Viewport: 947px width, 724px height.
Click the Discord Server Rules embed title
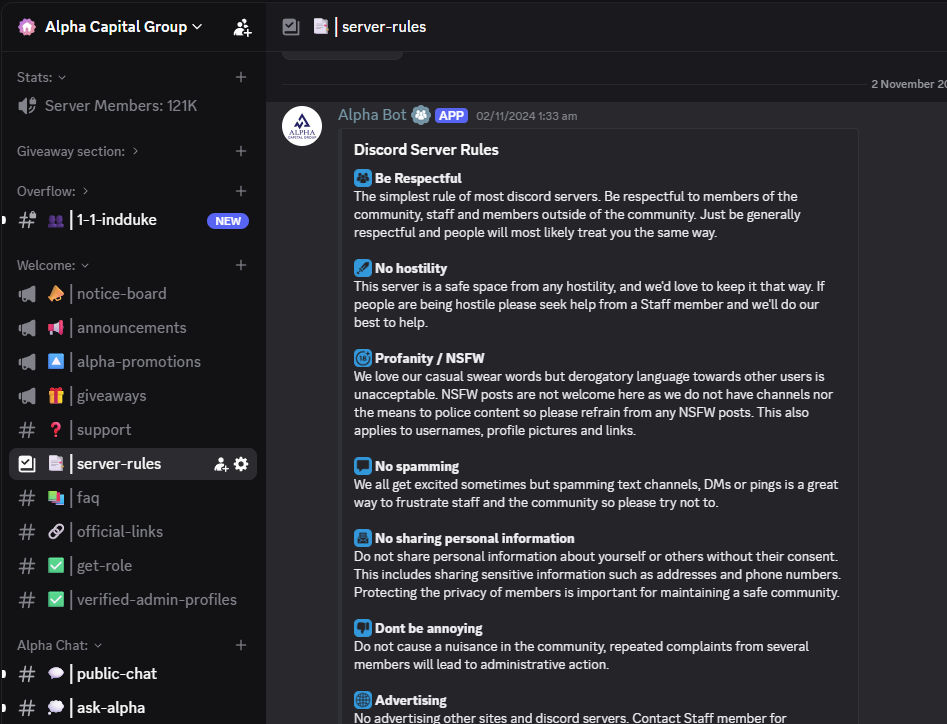tap(426, 150)
